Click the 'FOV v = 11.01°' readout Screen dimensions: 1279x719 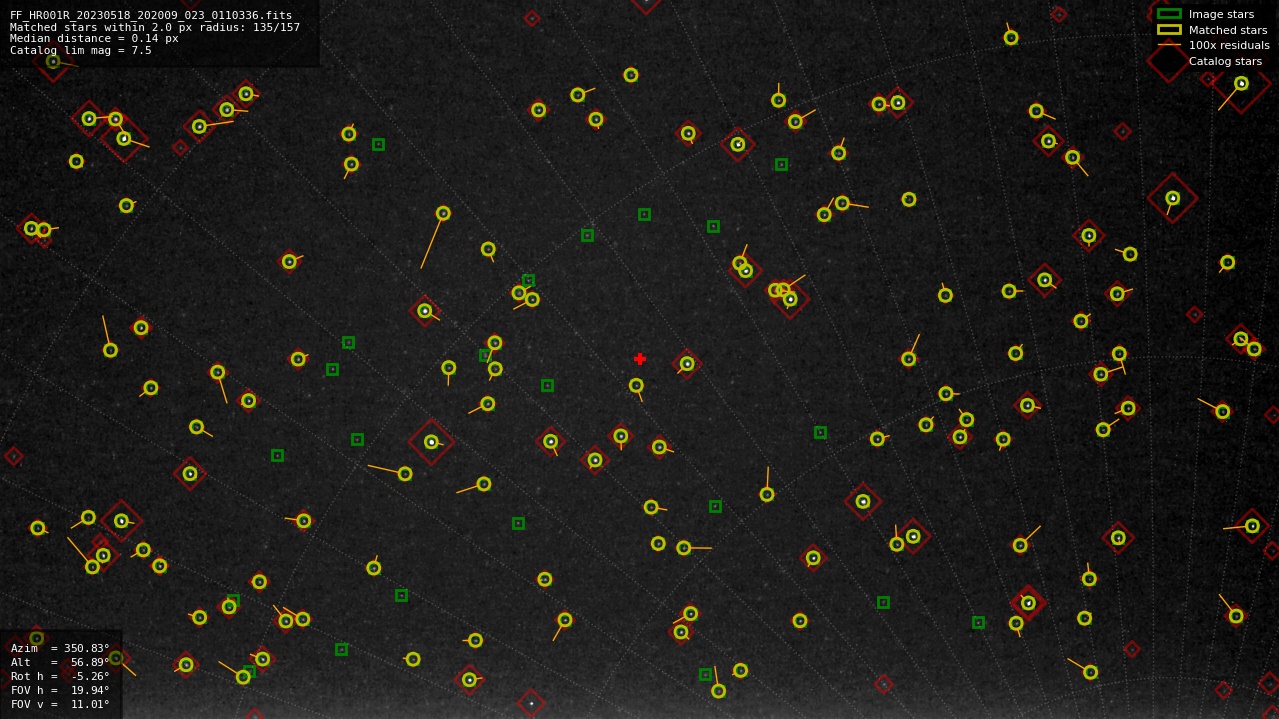(60, 704)
